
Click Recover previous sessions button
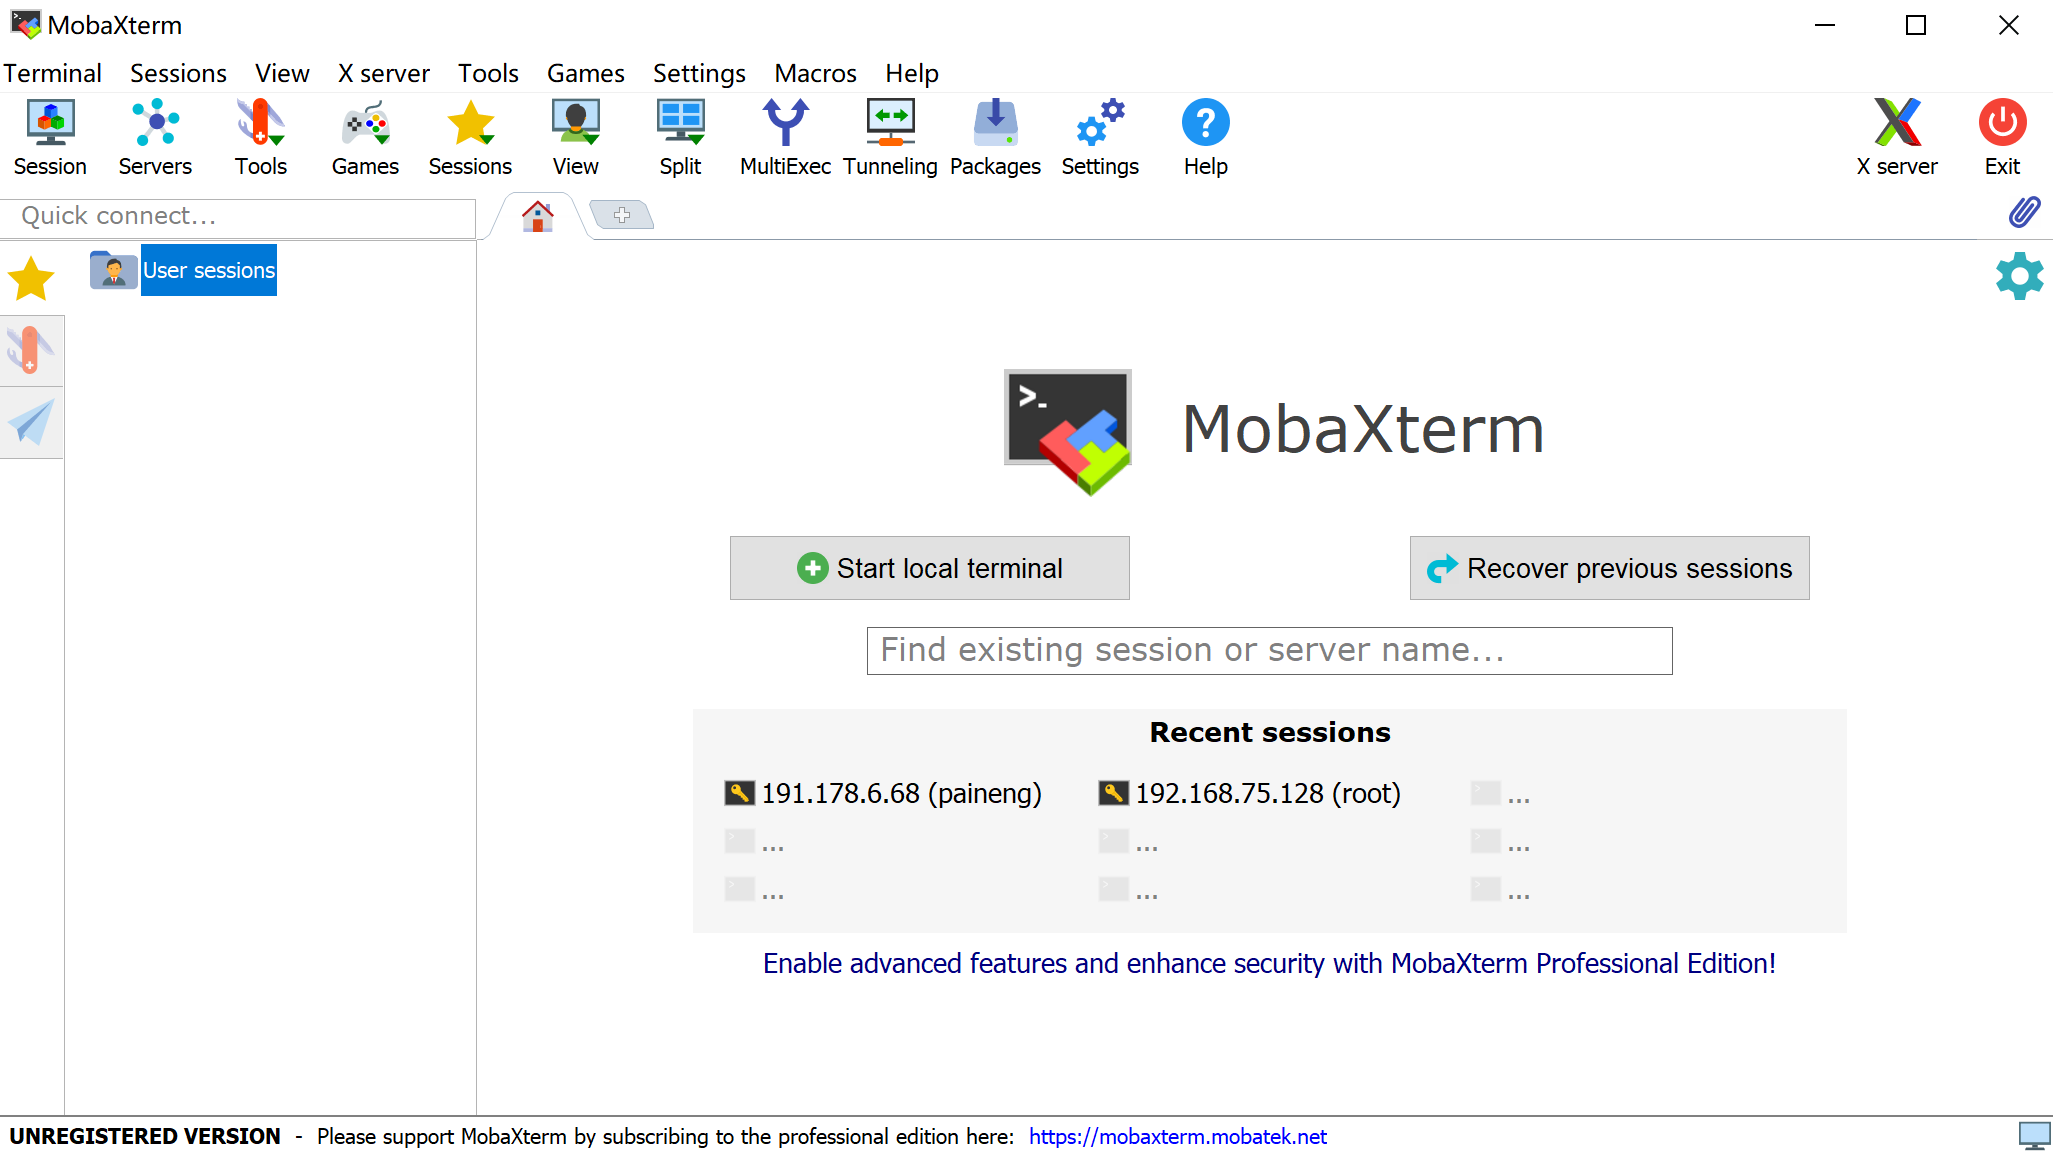pyautogui.click(x=1610, y=568)
